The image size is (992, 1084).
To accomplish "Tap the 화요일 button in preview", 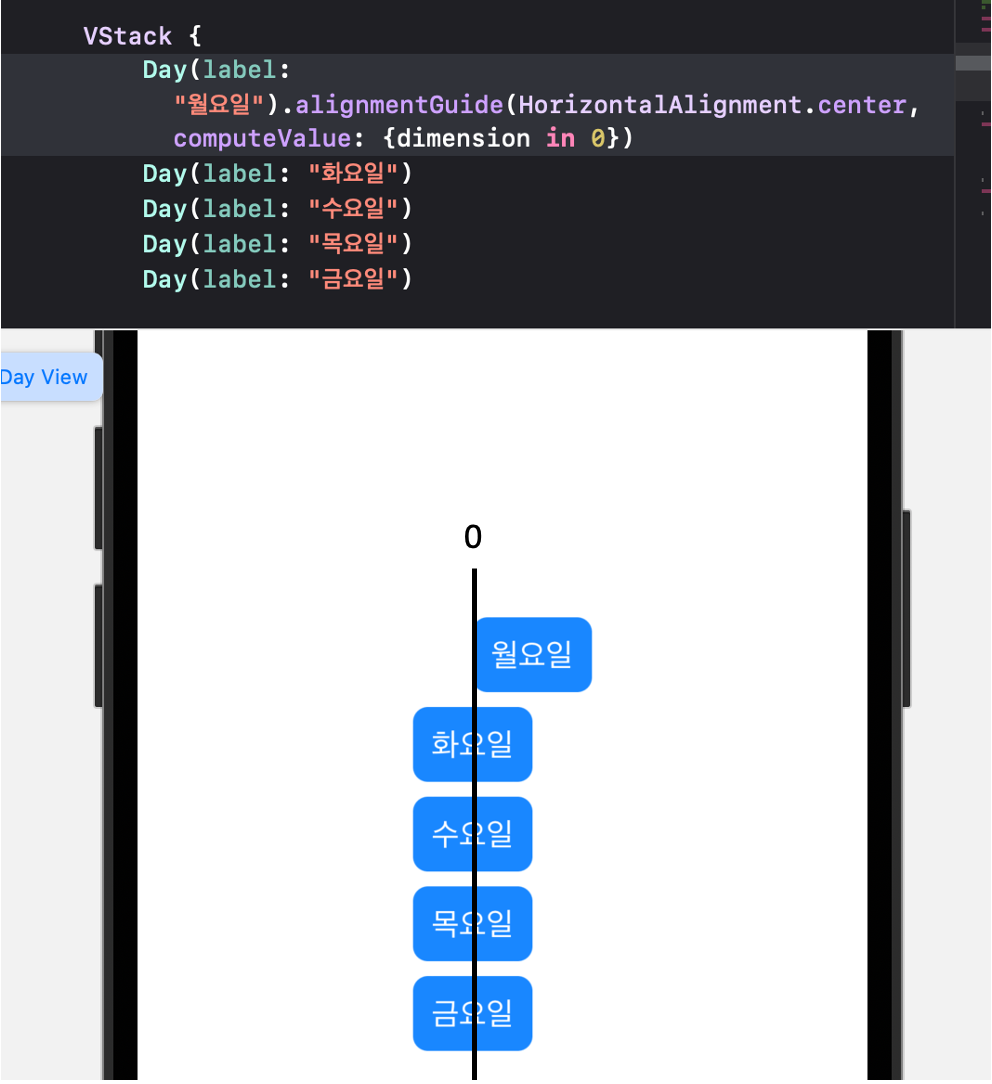I will coord(472,745).
